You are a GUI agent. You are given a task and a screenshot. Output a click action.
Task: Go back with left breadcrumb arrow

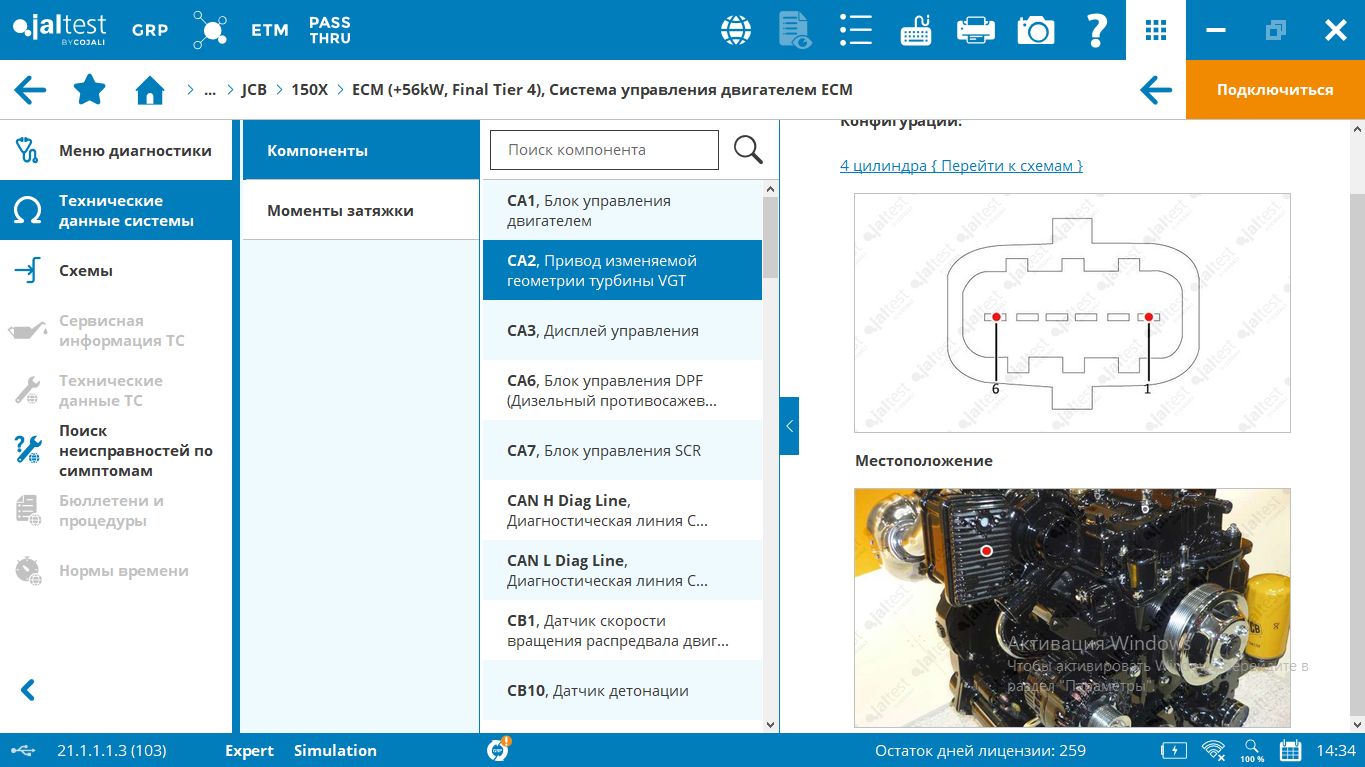[30, 90]
